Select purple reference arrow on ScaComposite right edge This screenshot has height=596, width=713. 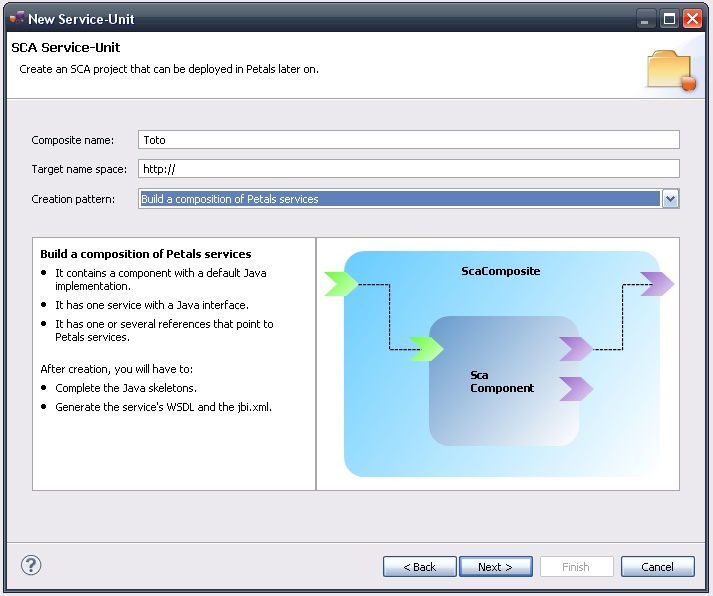tap(657, 284)
